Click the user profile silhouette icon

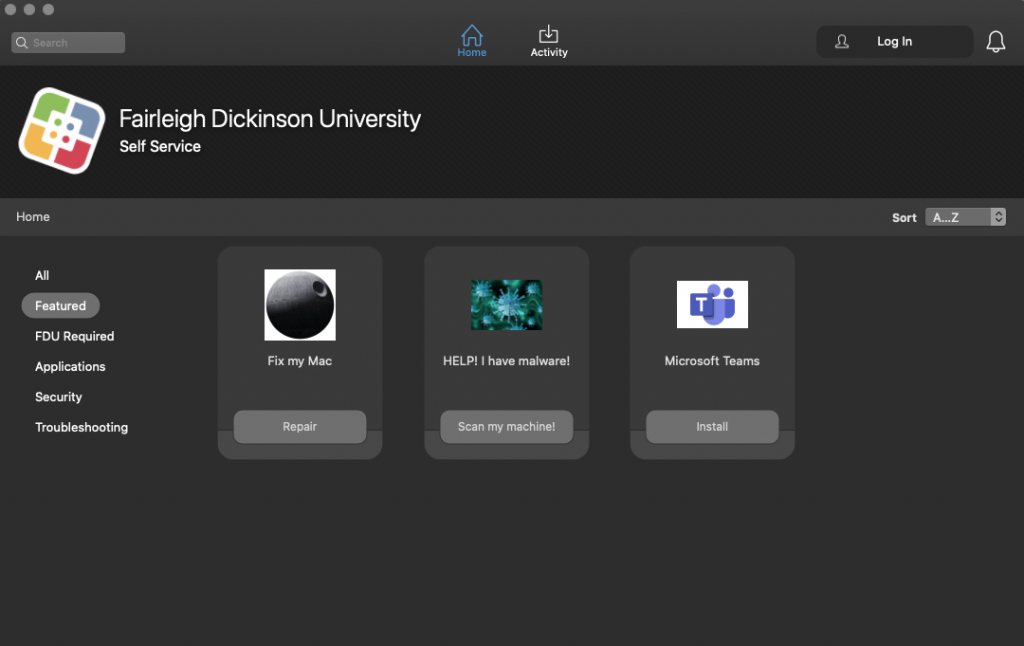click(842, 42)
